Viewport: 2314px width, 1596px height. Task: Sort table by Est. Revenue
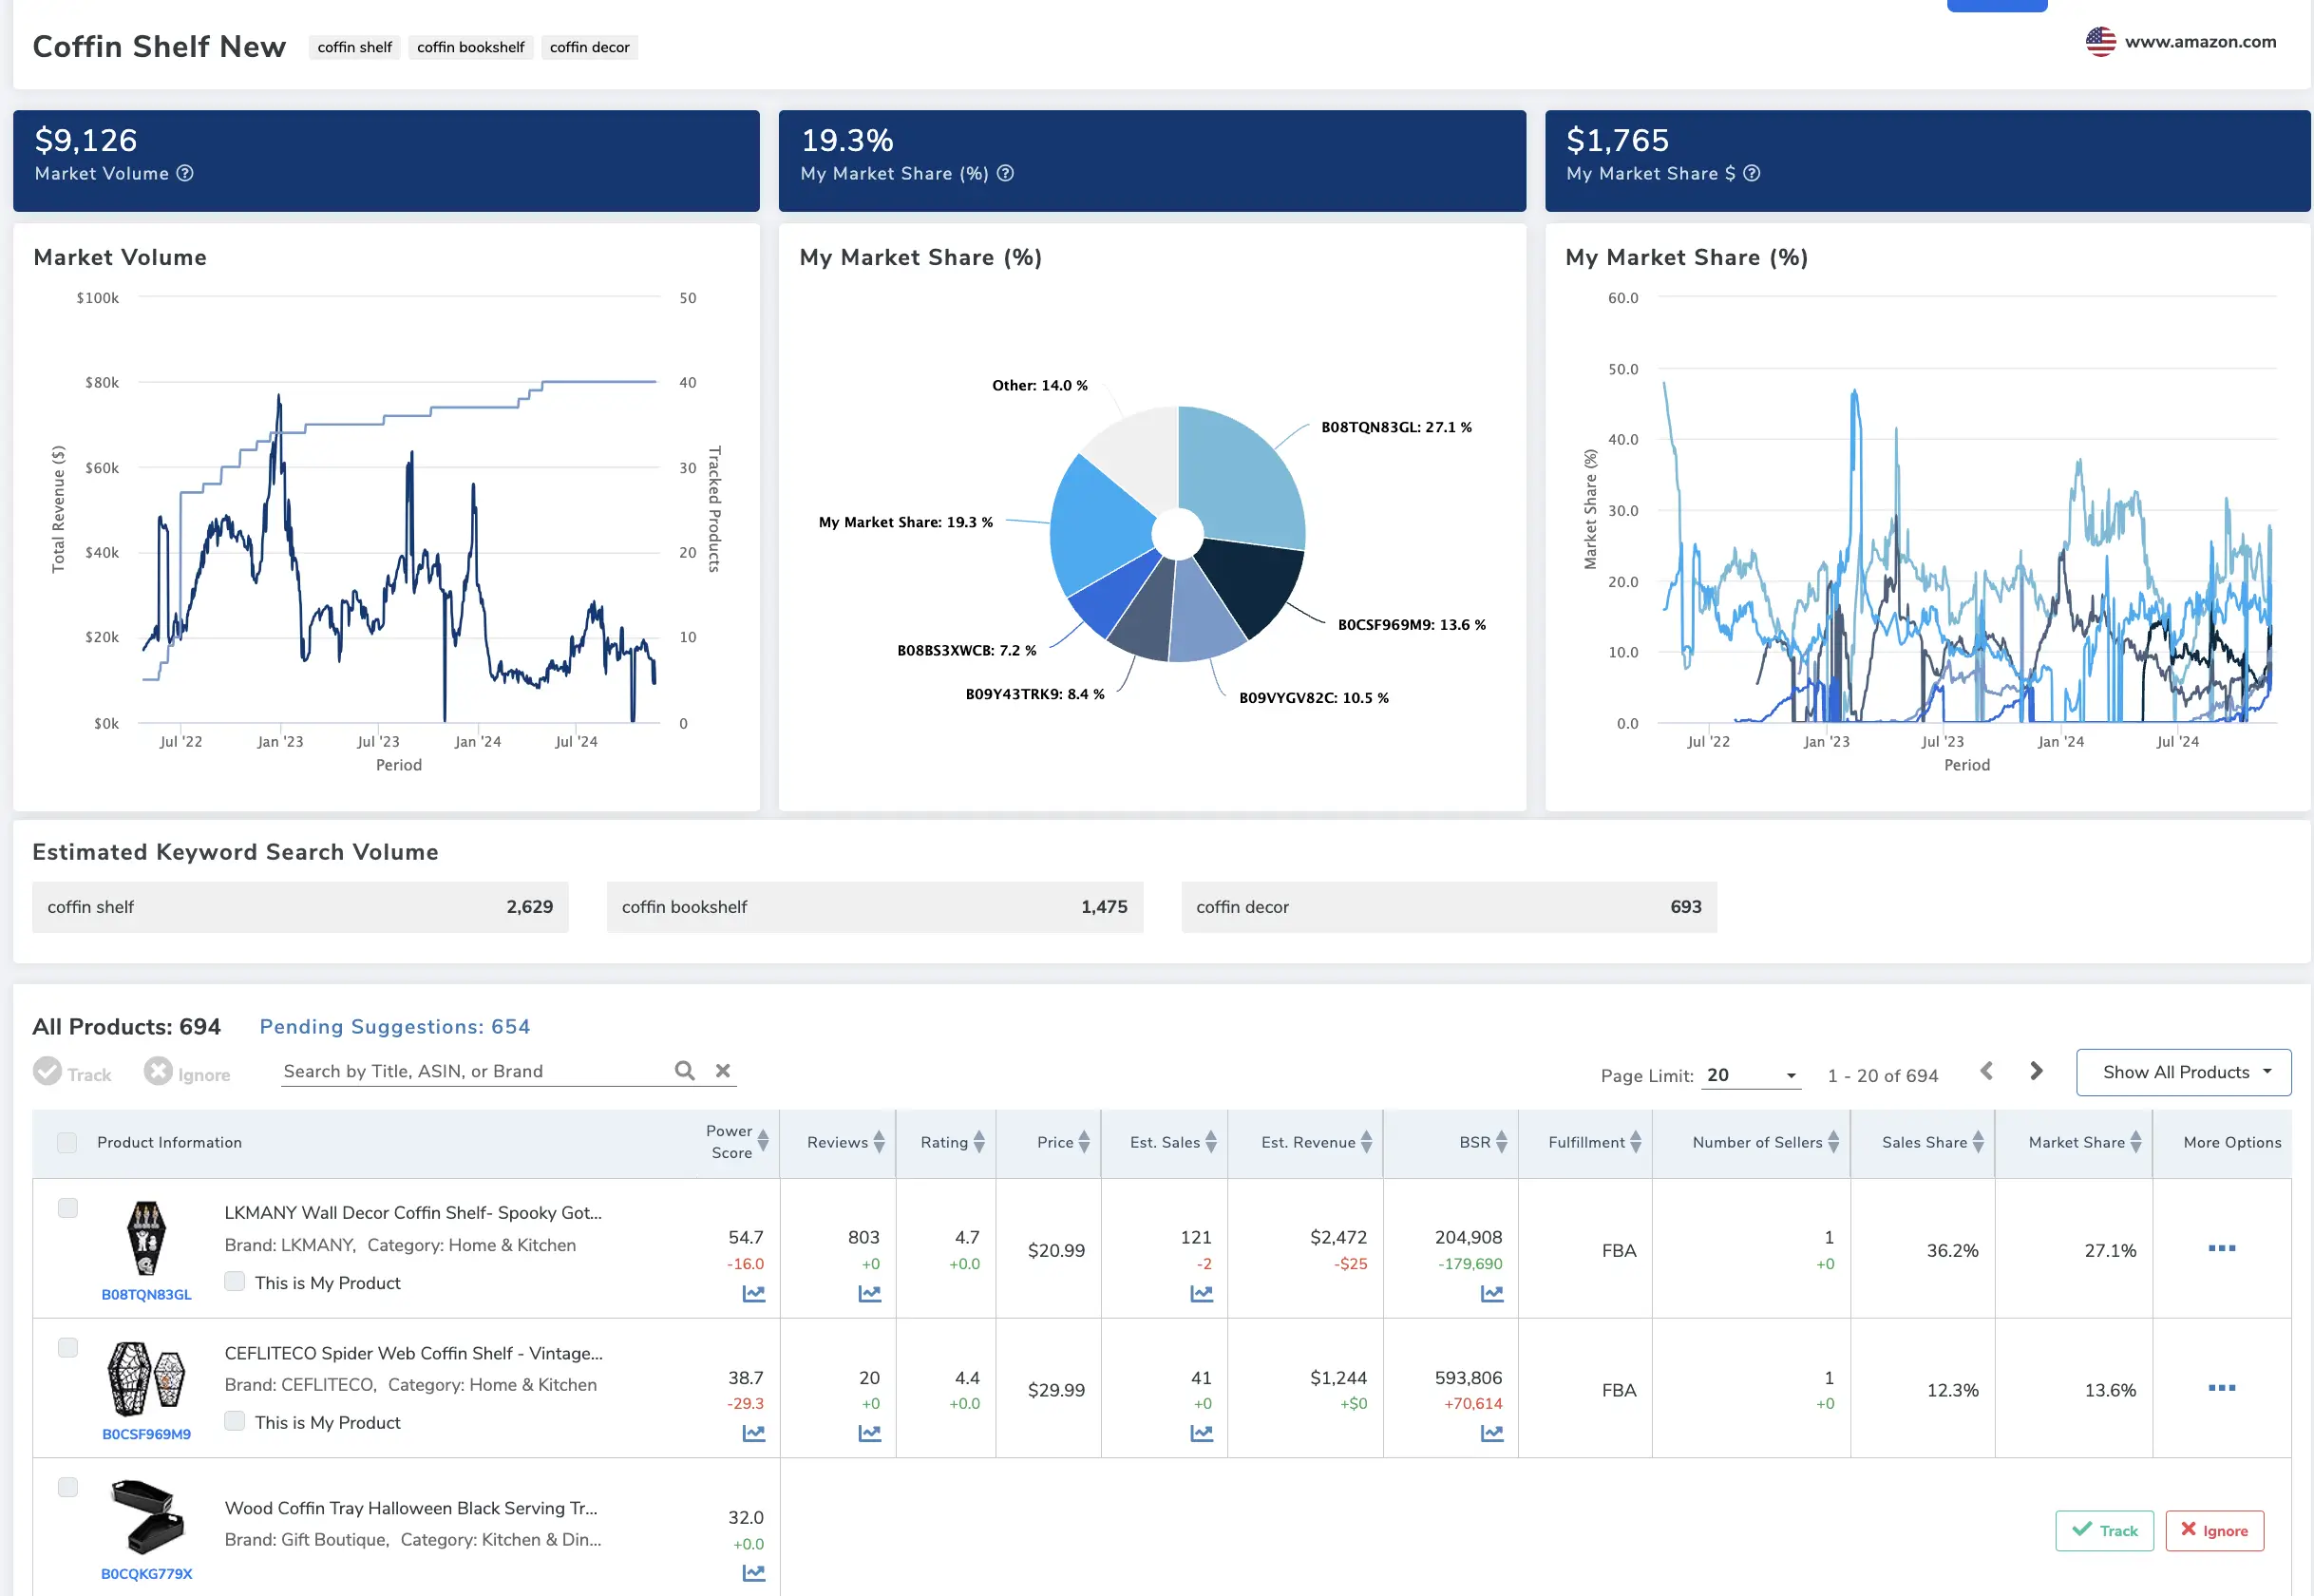click(x=1366, y=1142)
